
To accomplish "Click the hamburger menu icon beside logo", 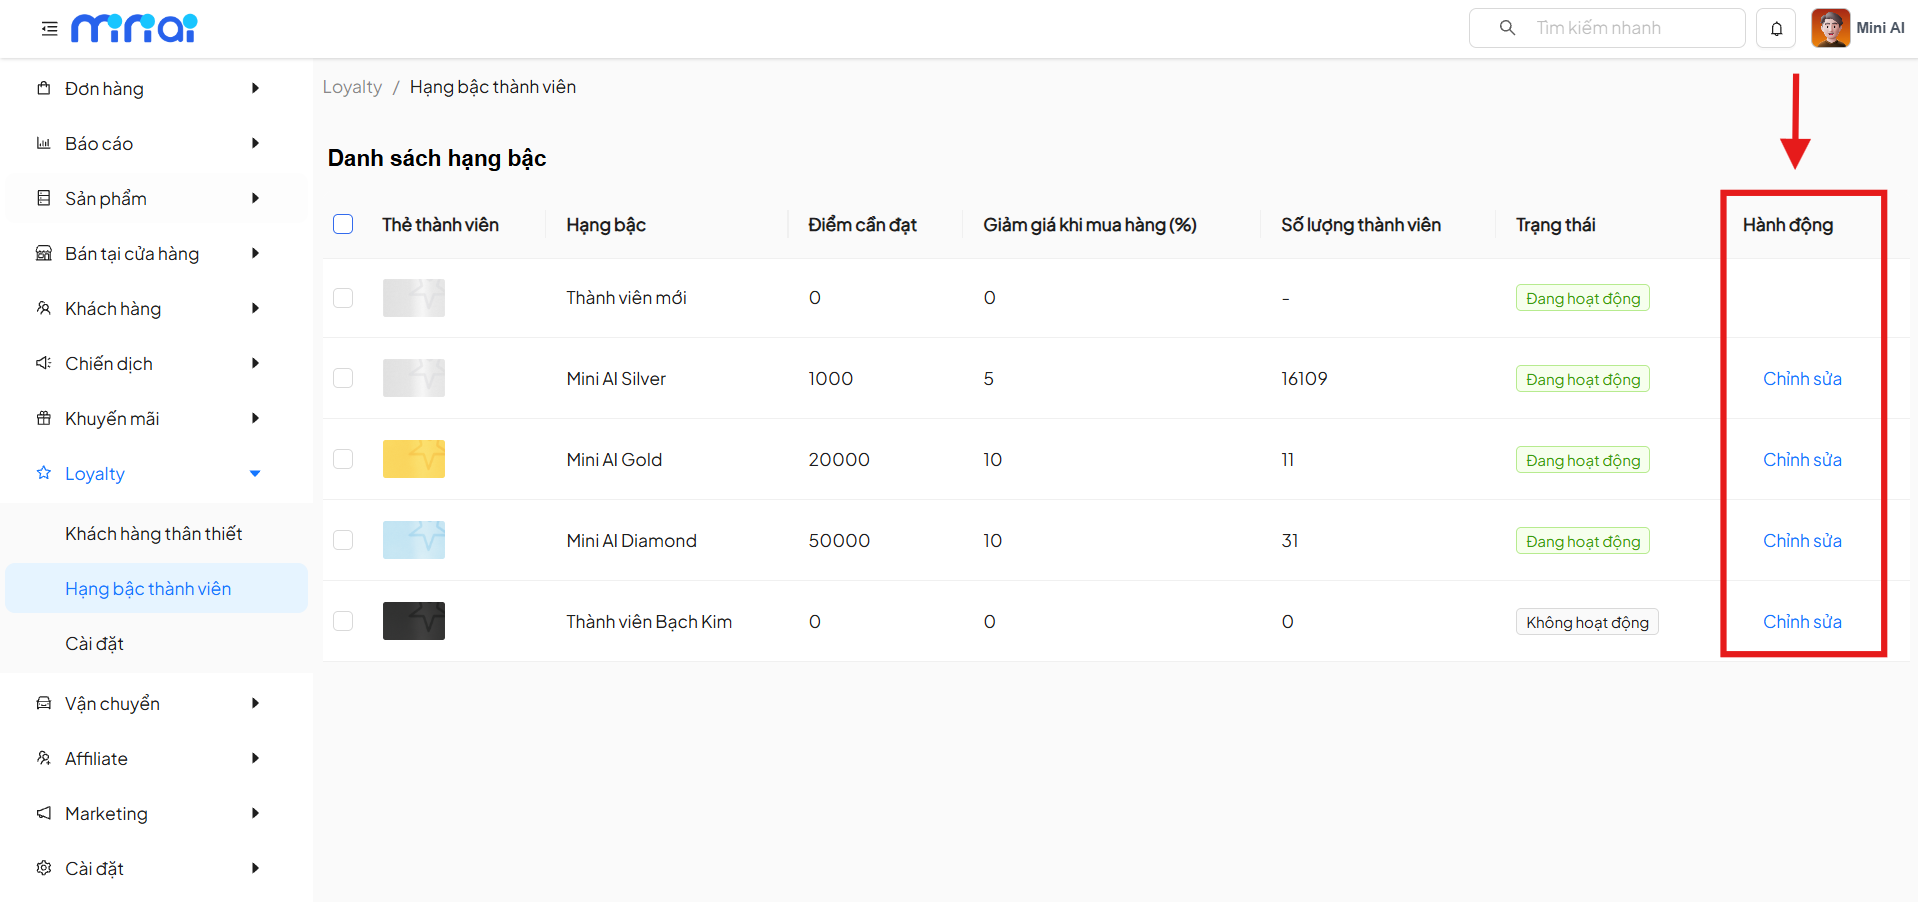I will [49, 29].
